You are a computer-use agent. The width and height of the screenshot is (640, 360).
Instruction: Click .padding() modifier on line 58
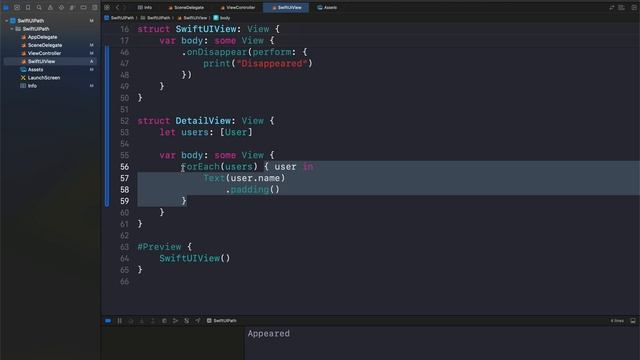pyautogui.click(x=253, y=190)
